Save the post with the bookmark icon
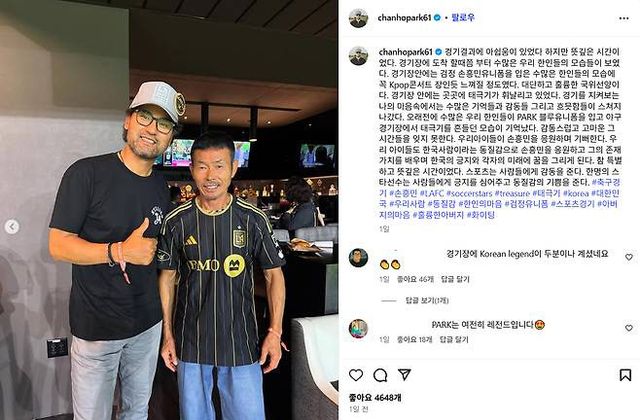This screenshot has width=640, height=420. click(x=625, y=375)
